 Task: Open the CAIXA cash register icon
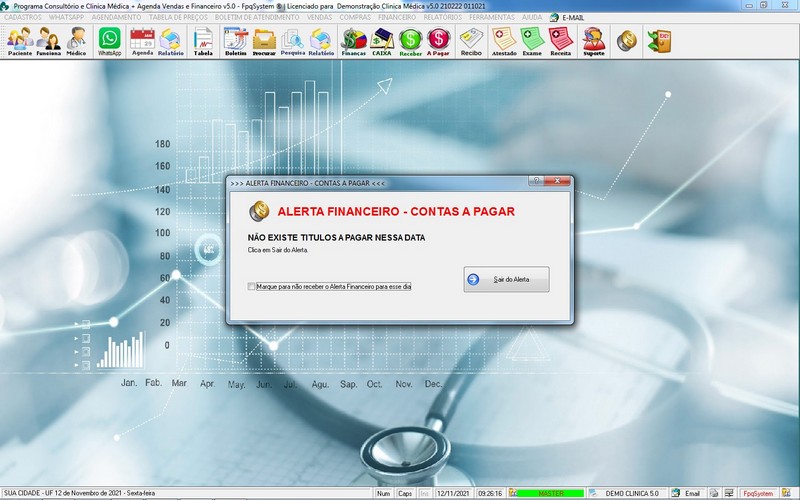point(382,41)
